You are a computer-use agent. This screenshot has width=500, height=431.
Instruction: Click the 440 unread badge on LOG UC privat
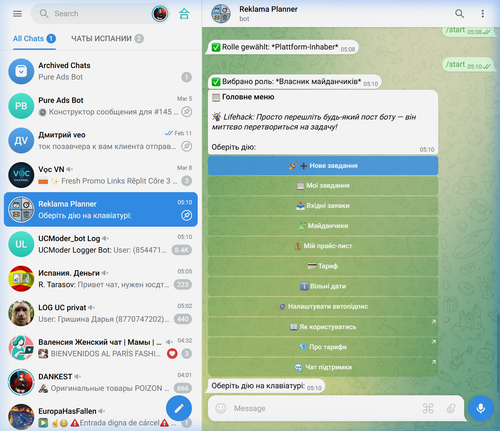click(x=183, y=319)
